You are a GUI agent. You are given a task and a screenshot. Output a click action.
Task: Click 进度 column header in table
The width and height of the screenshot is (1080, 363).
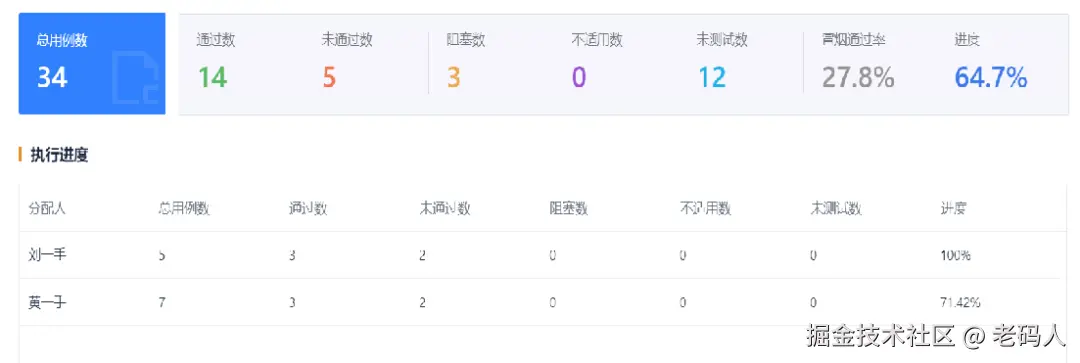click(954, 209)
